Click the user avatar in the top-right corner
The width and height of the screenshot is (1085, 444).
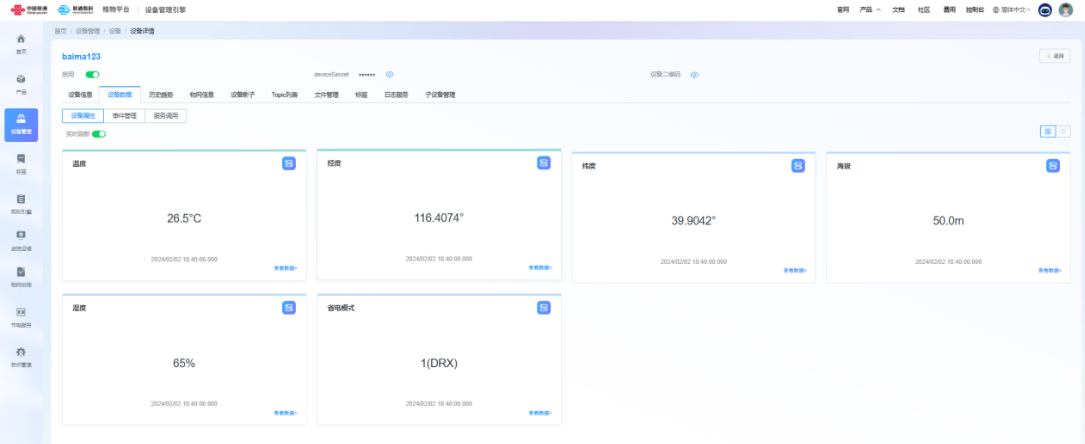pyautogui.click(x=1066, y=10)
